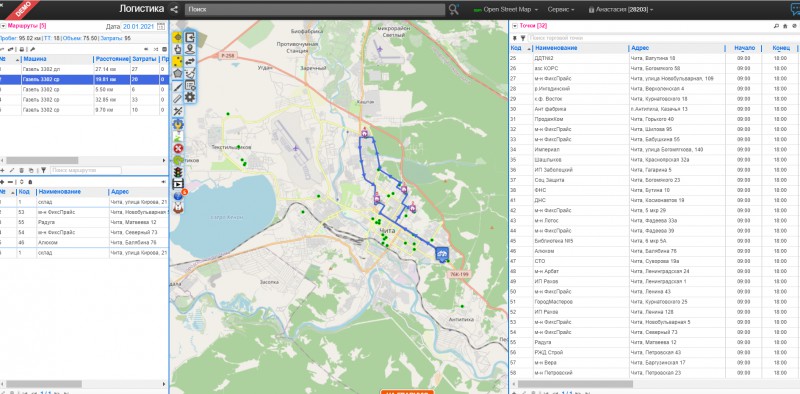Viewport: 800px width, 394px height.
Task: Click the calendar icon next to date 20.01.2021
Action: pyautogui.click(x=161, y=27)
